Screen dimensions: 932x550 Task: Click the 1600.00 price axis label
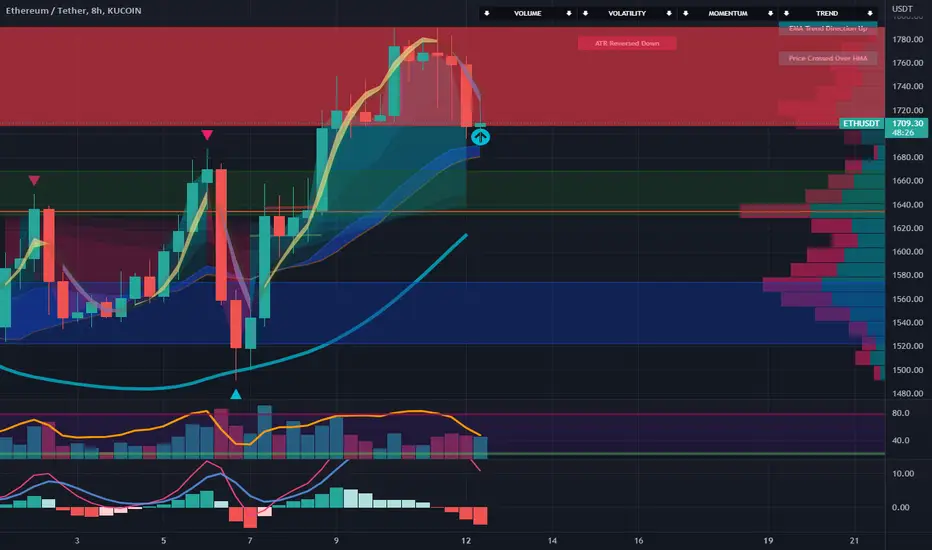point(908,252)
